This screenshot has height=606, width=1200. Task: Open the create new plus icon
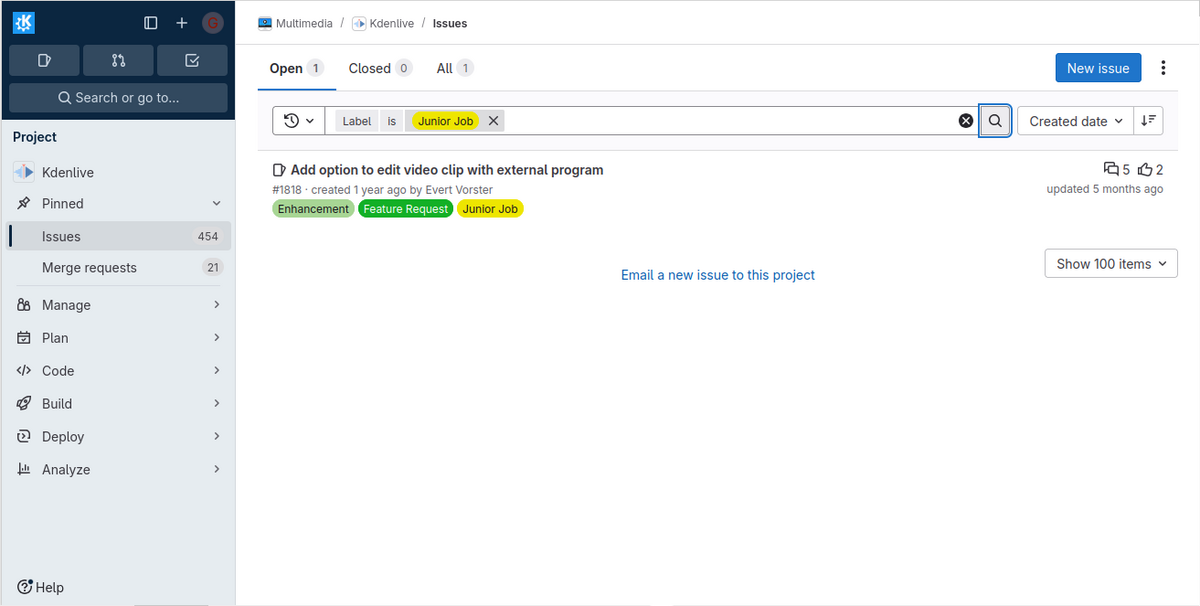pyautogui.click(x=182, y=23)
